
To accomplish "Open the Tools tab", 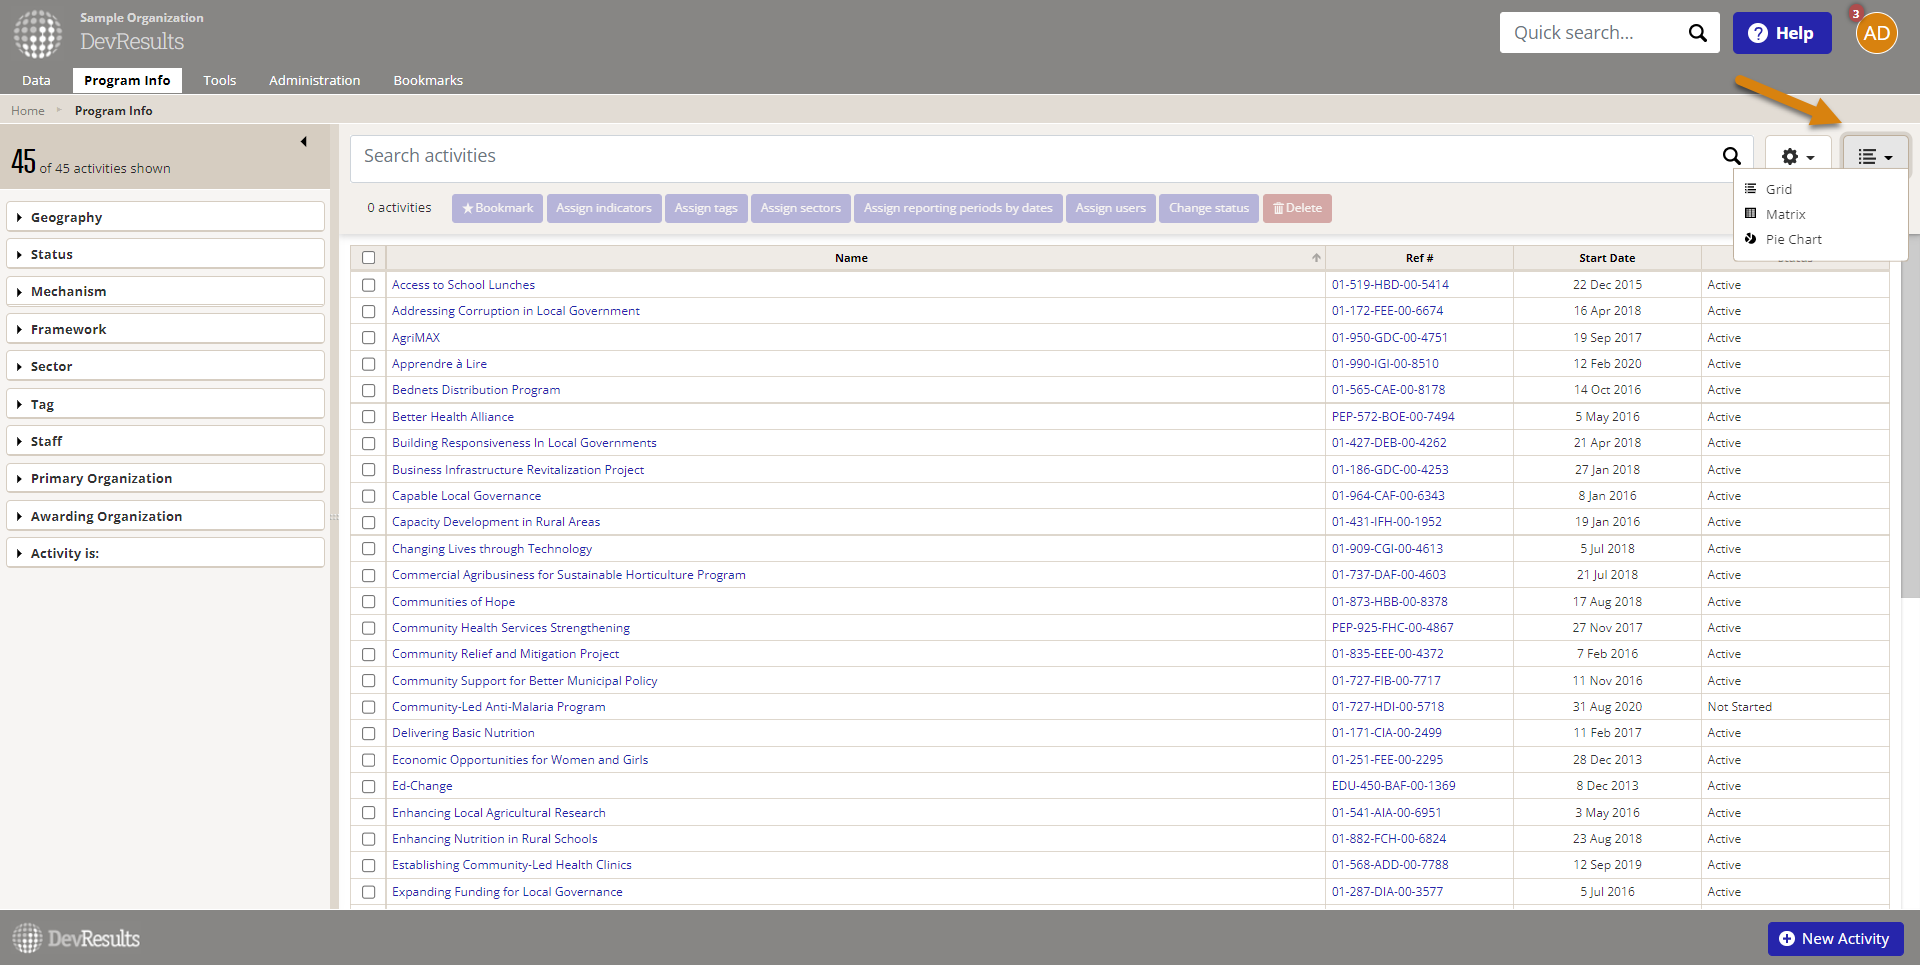I will (x=220, y=80).
